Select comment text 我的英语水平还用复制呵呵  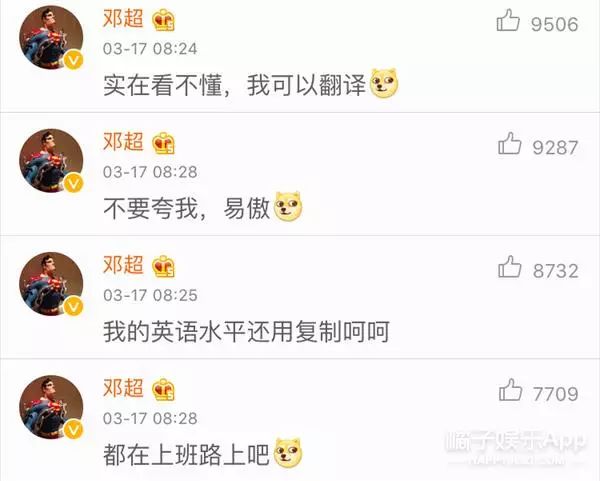point(246,331)
